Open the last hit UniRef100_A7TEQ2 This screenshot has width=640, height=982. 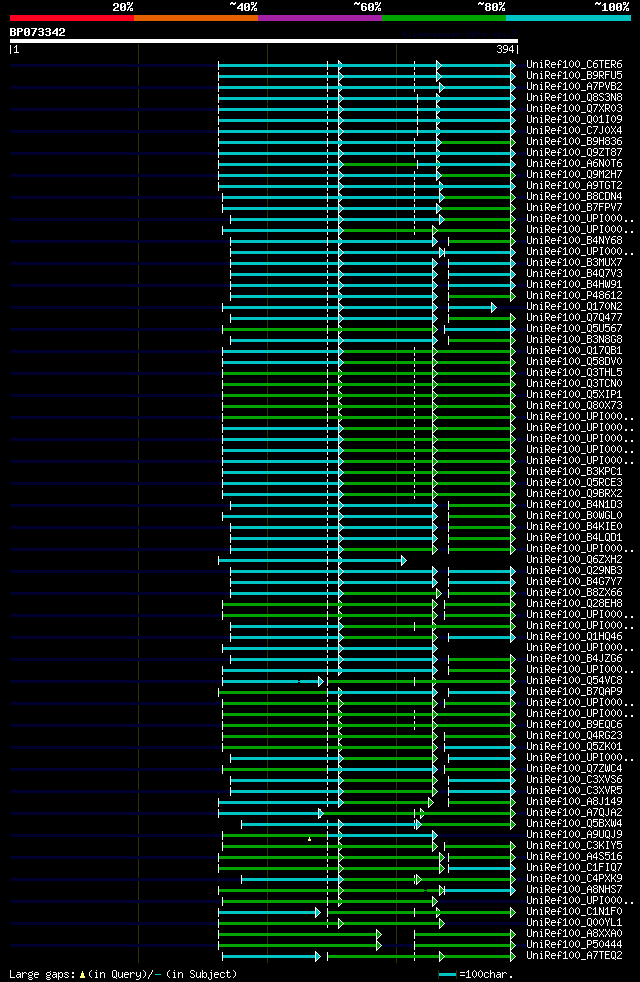click(574, 956)
